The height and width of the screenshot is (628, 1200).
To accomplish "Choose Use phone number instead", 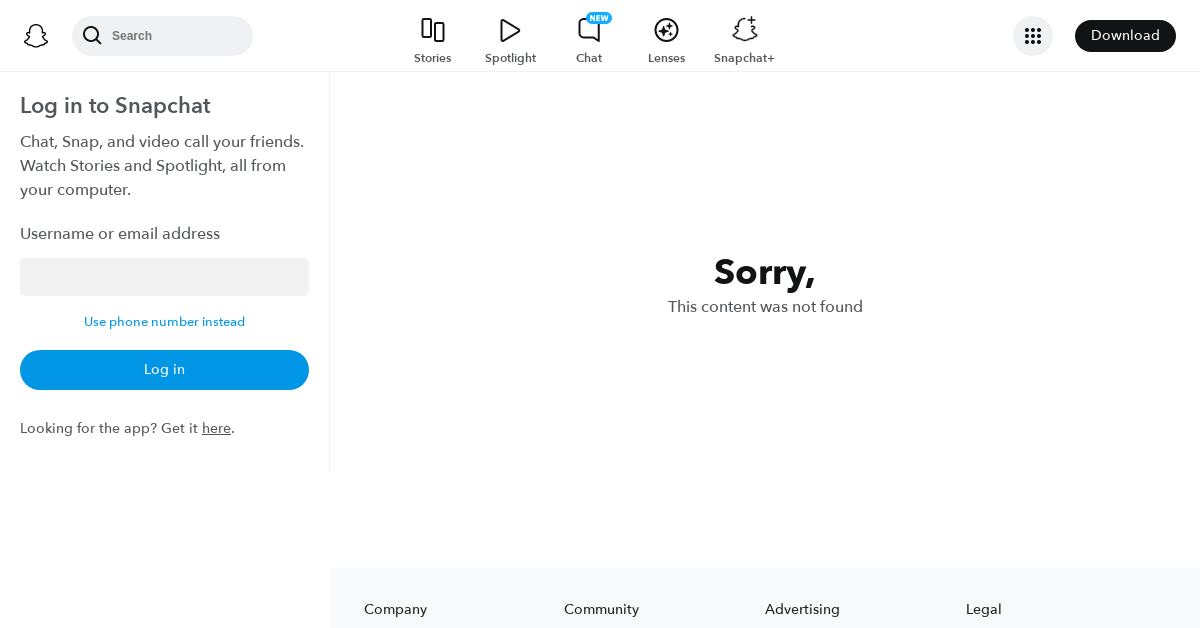I will pyautogui.click(x=164, y=322).
